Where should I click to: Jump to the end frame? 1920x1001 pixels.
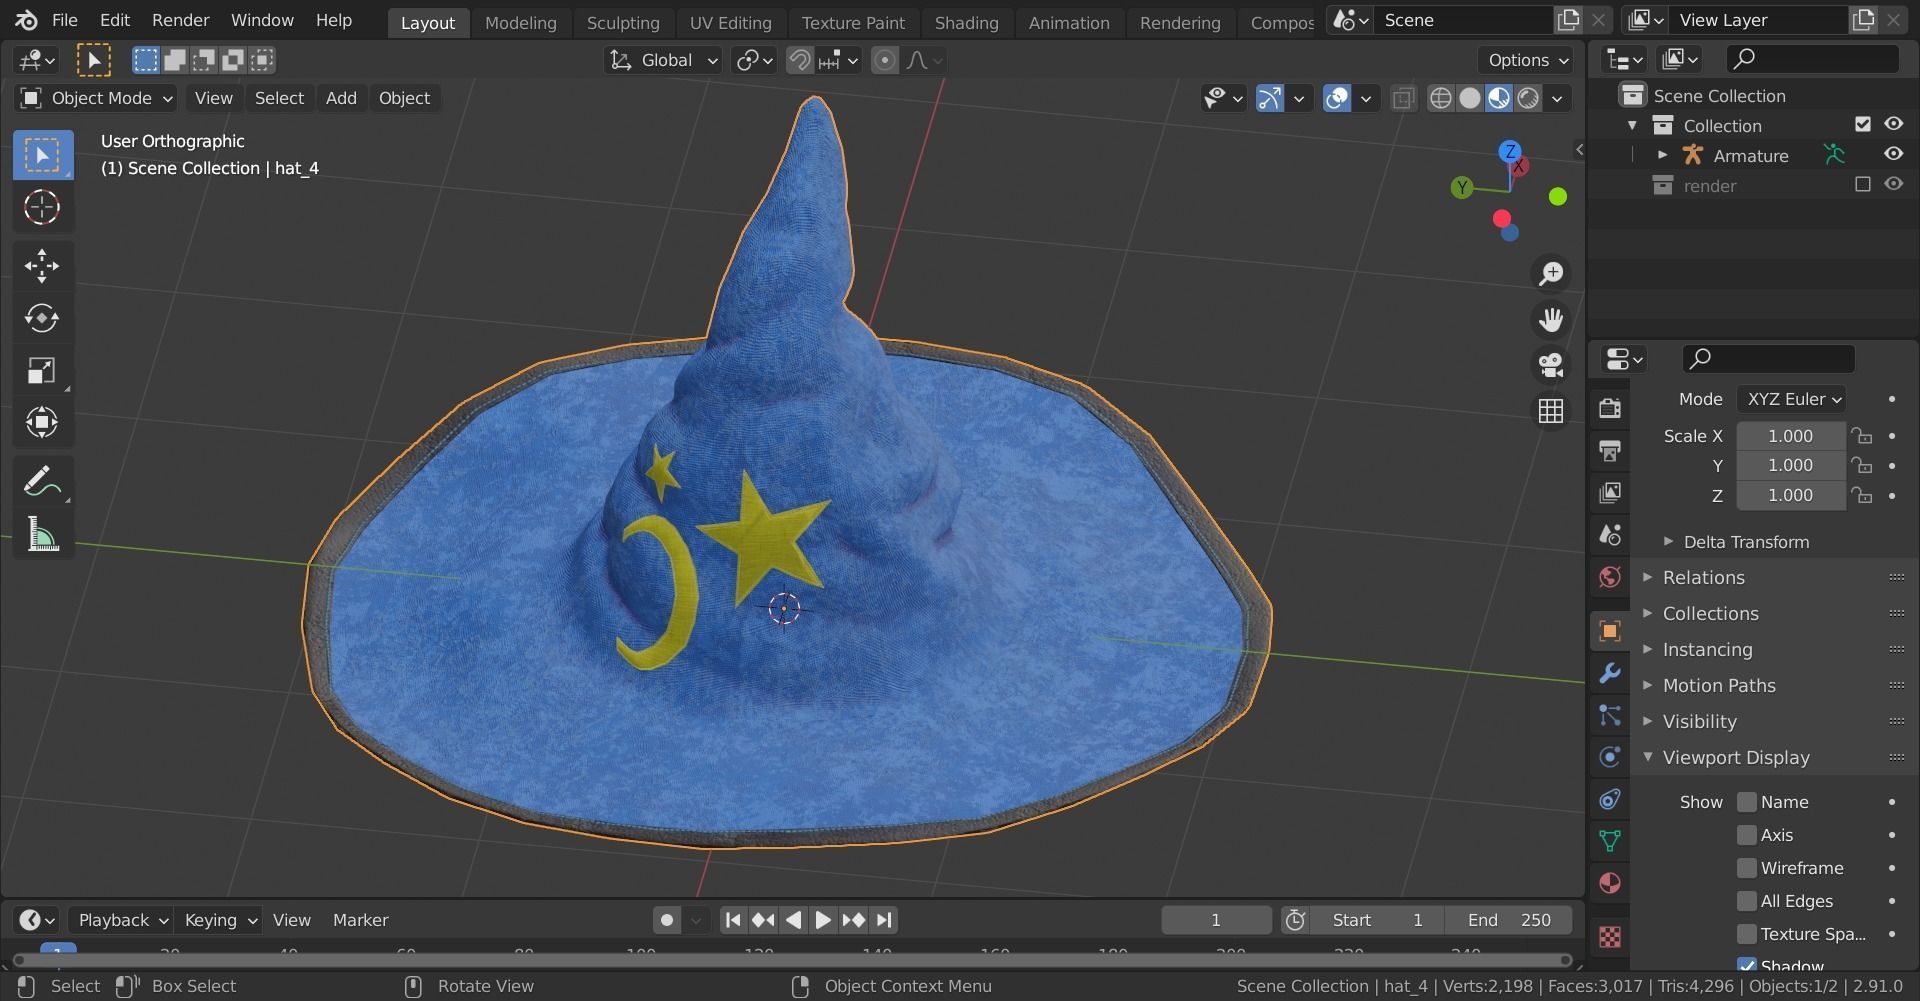(x=884, y=920)
